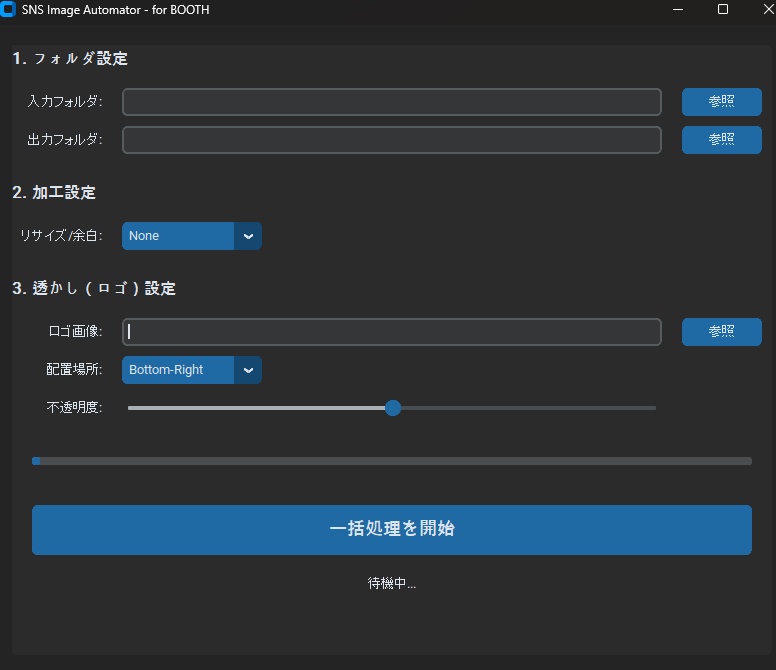
Task: Click the ロゴ画像: label
Action: coord(75,332)
